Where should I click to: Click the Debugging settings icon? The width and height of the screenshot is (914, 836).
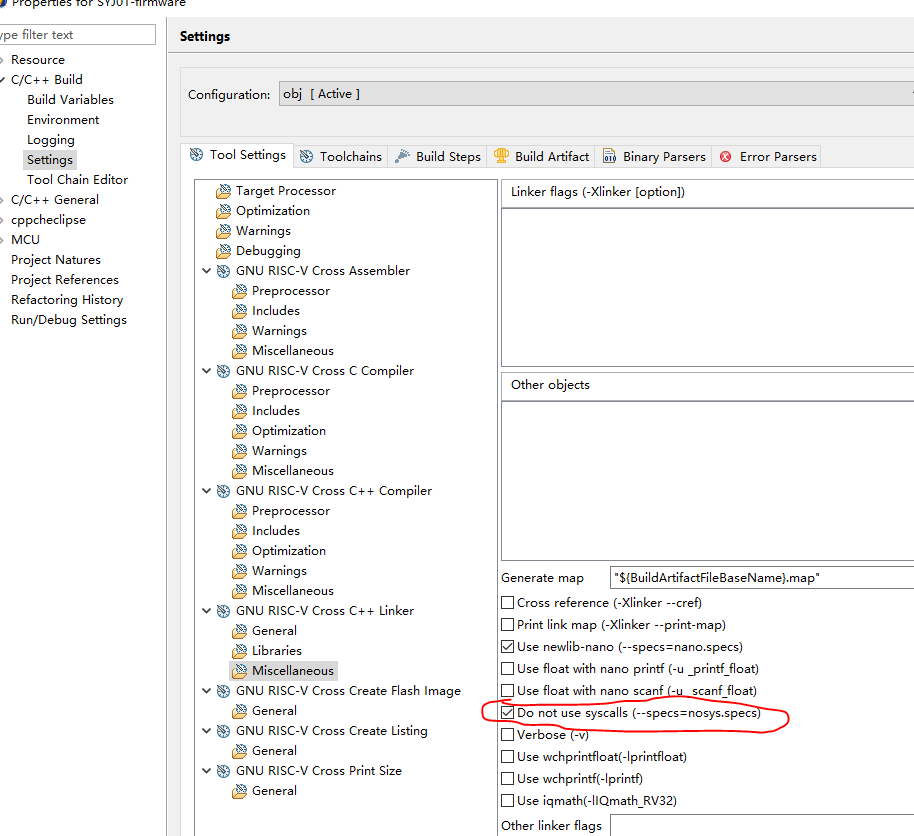point(223,251)
